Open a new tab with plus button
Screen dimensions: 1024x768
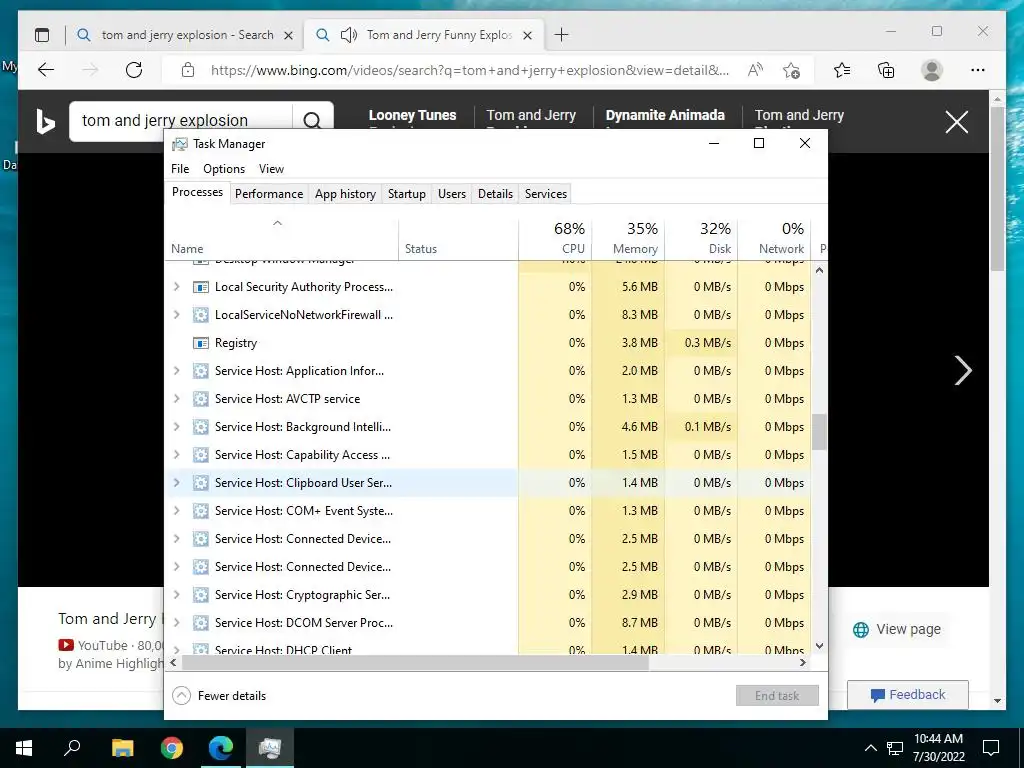[561, 35]
